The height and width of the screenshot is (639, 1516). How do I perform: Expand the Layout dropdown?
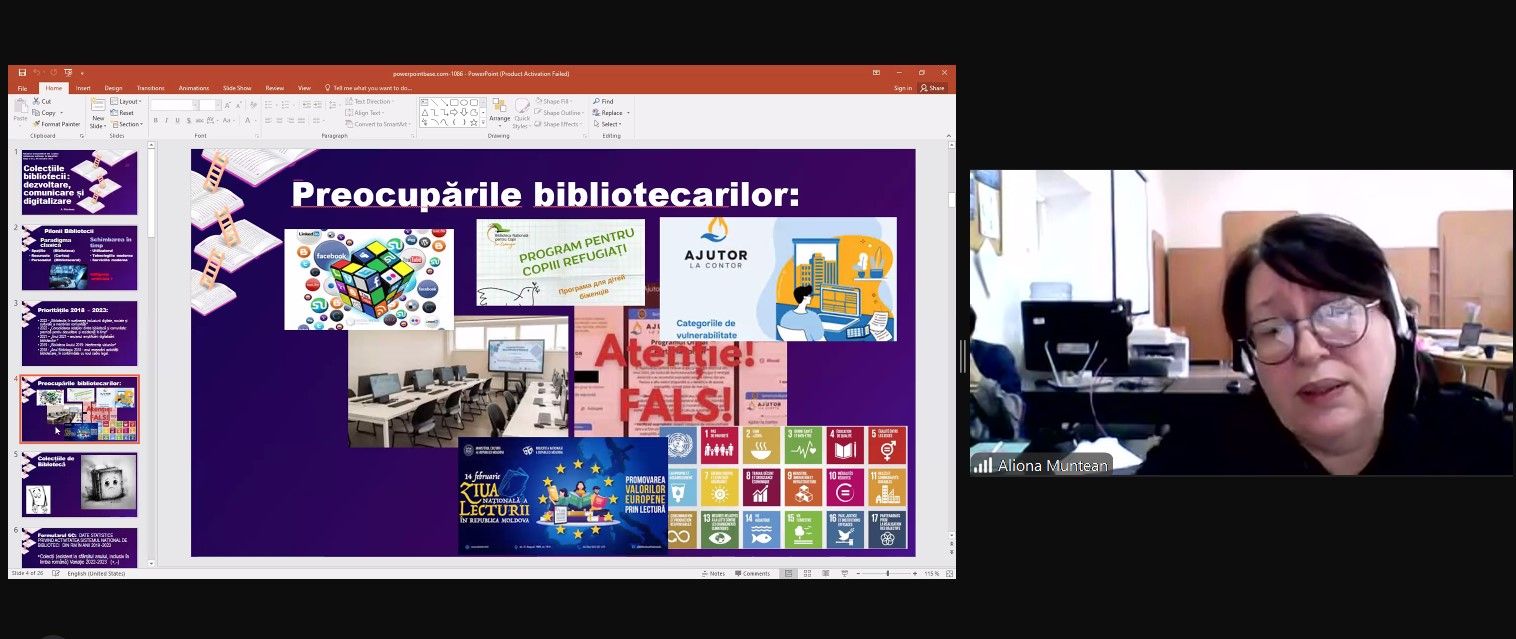[126, 101]
